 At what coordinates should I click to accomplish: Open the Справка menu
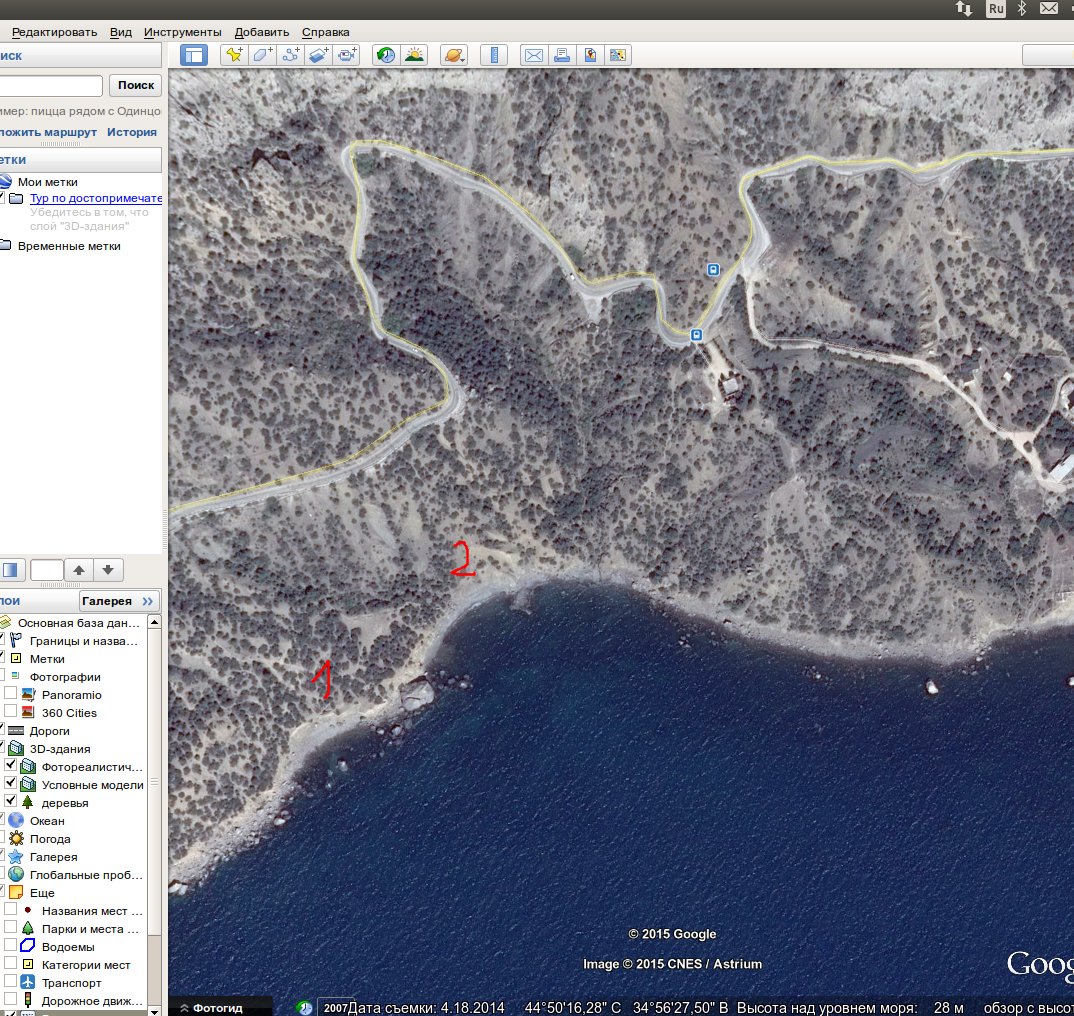325,32
